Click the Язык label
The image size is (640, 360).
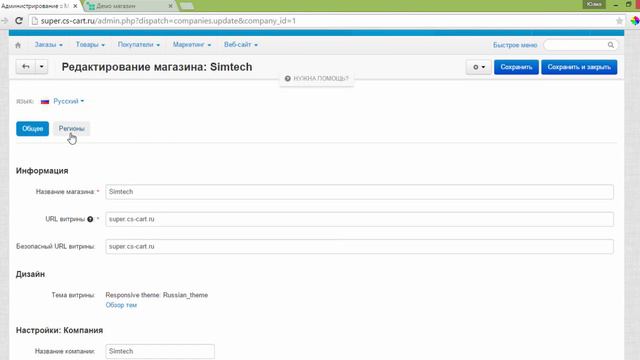[x=25, y=101]
